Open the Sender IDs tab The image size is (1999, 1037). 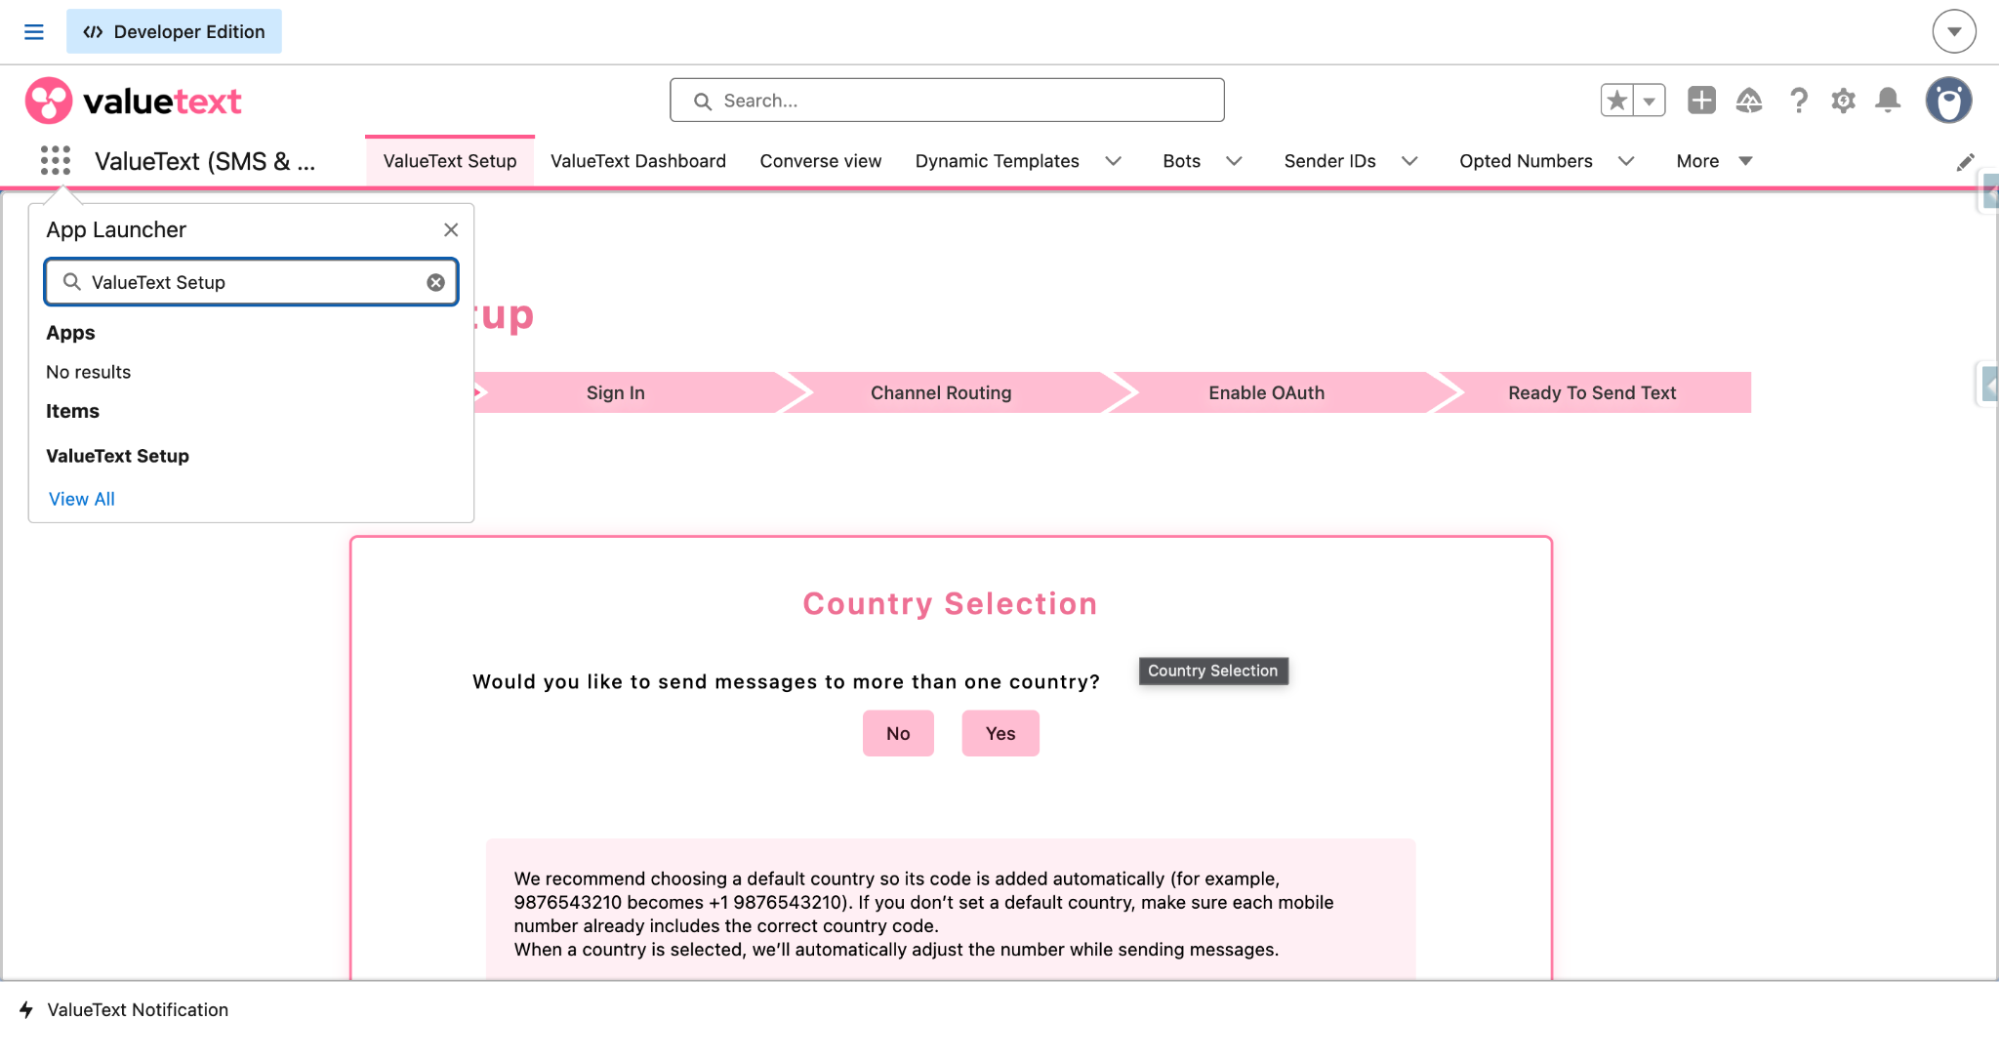(x=1329, y=161)
